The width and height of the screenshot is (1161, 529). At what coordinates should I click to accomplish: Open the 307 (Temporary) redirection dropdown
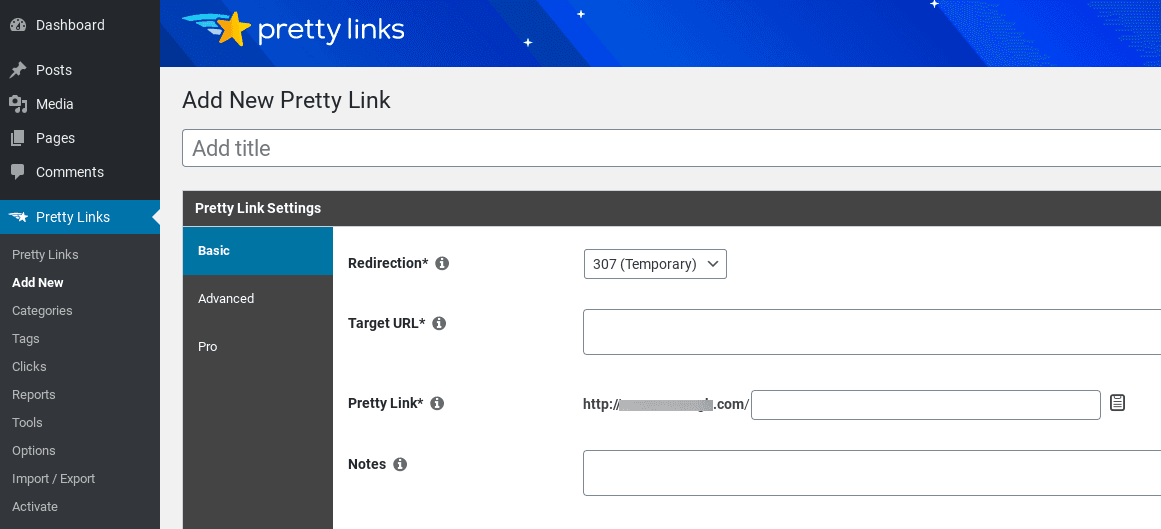tap(655, 264)
